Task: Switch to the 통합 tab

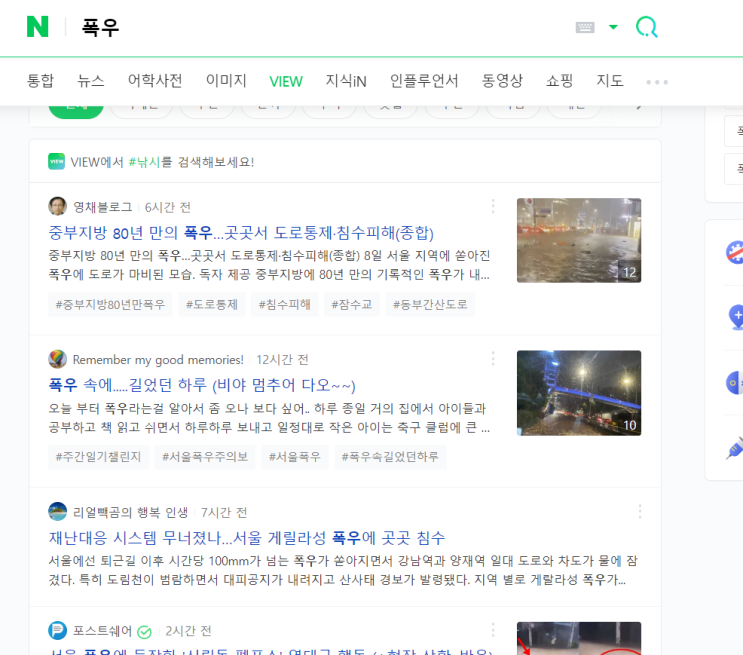Action: pos(40,81)
